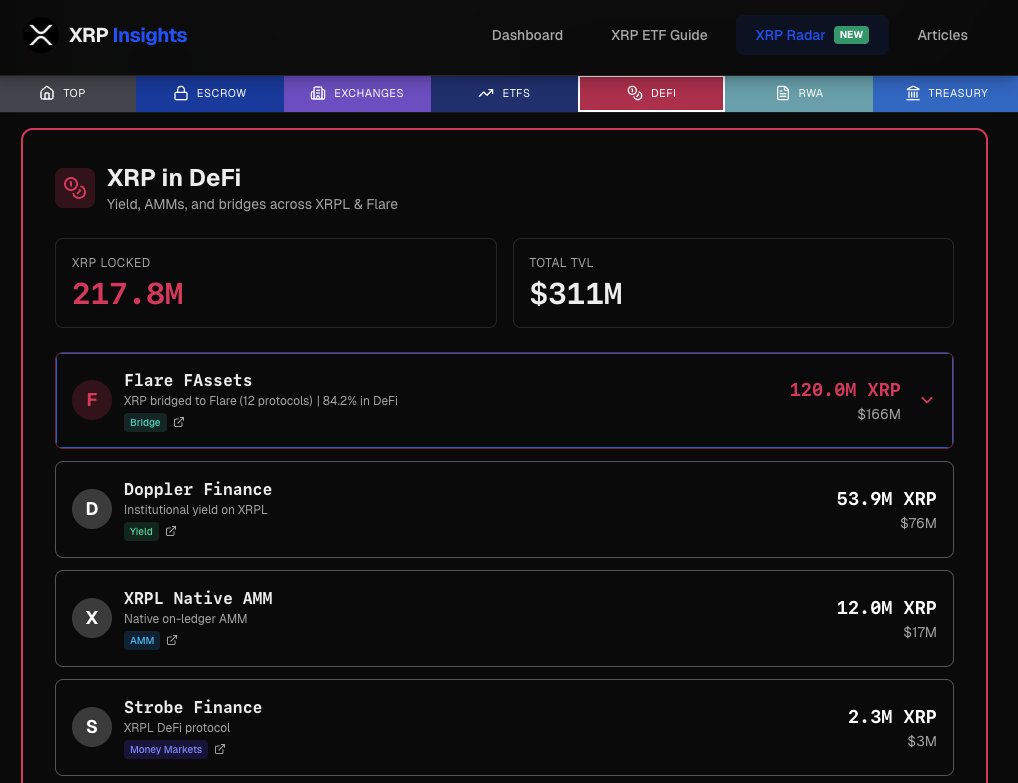Click the home icon in TOP tab
Viewport: 1018px width, 783px height.
pos(47,93)
